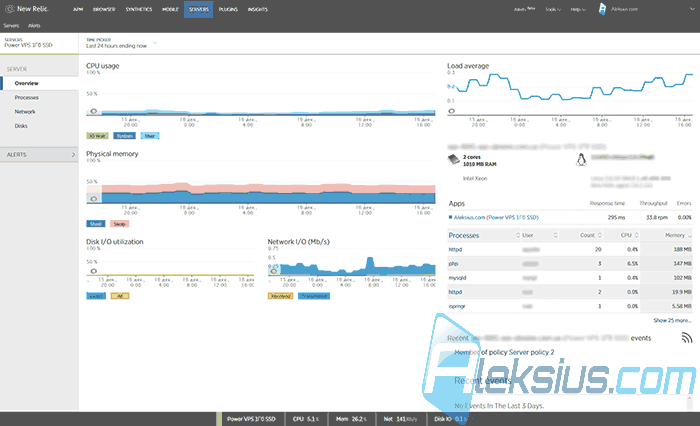The height and width of the screenshot is (426, 700).
Task: Open the Aleksius.com app link
Action: click(496, 217)
